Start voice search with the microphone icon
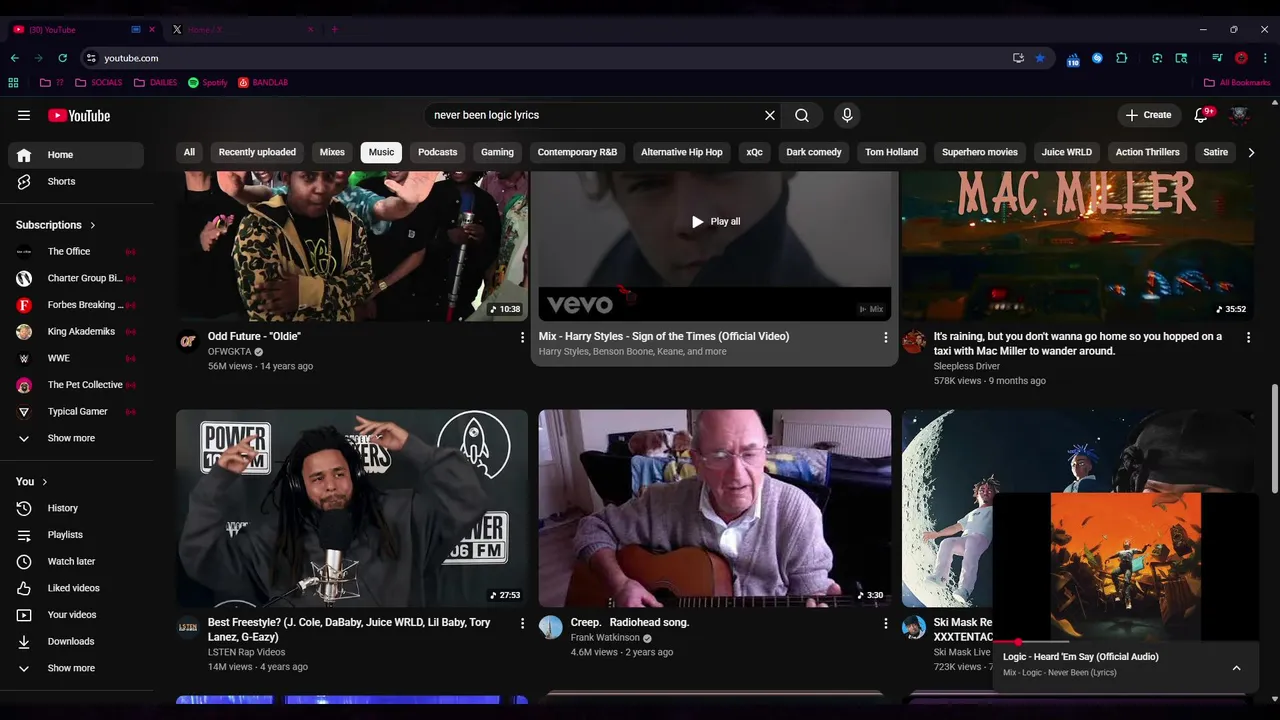This screenshot has width=1280, height=720. (x=847, y=115)
